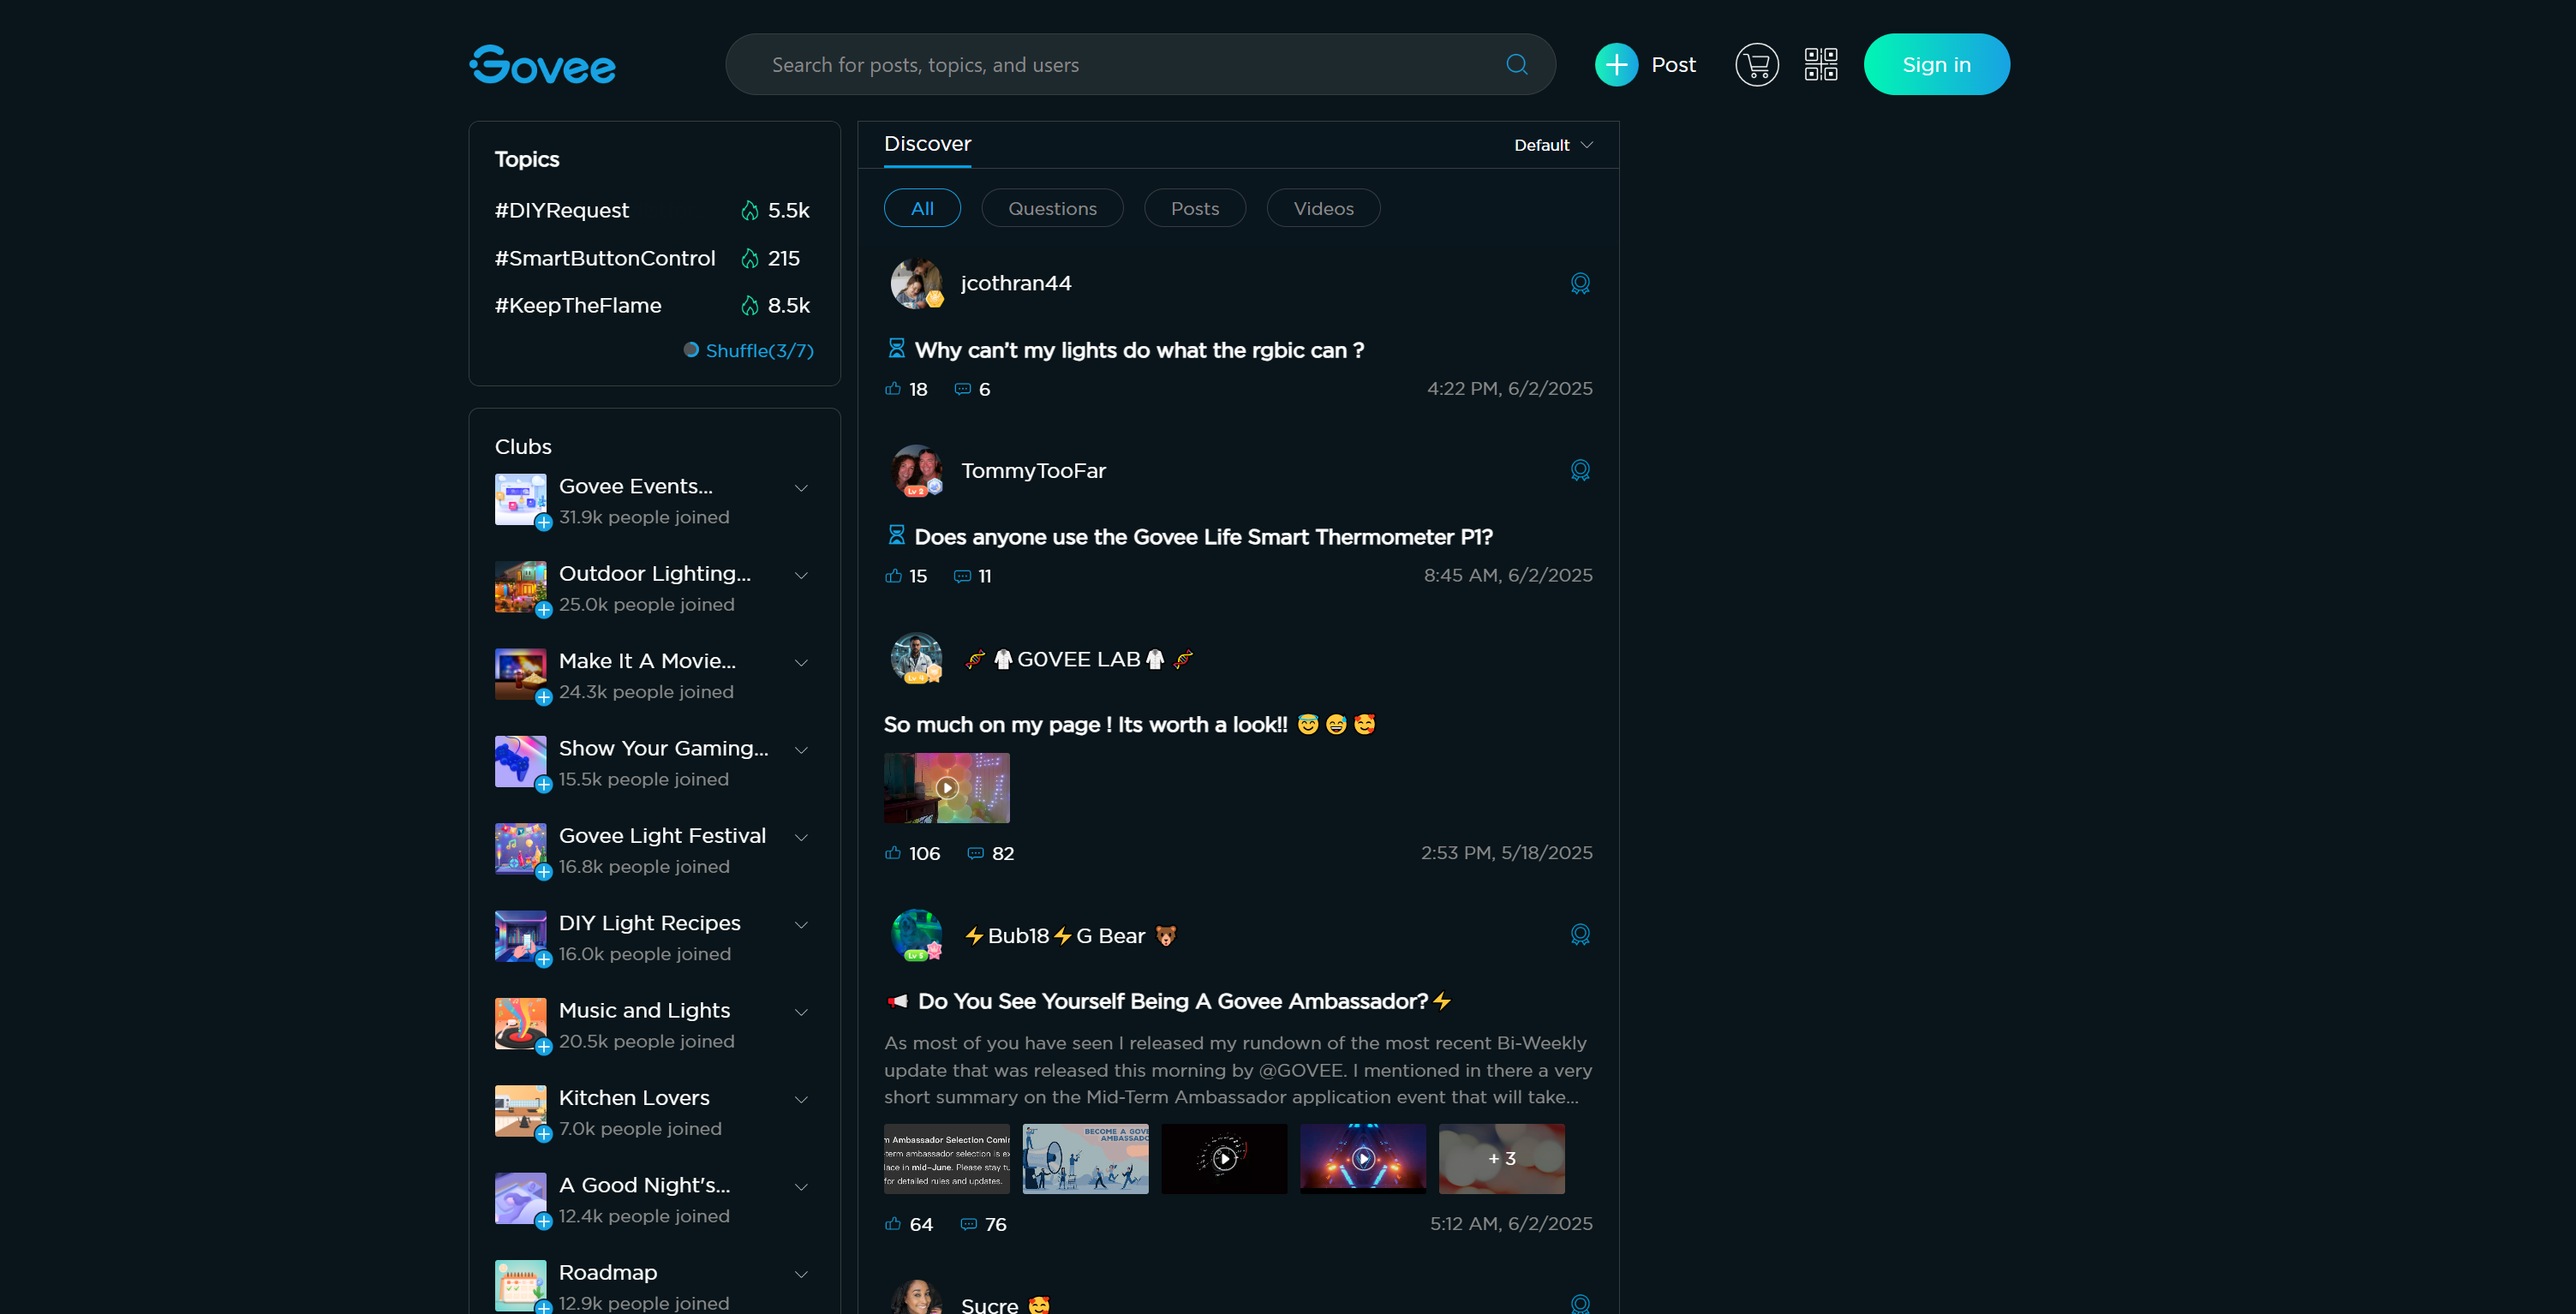Select the Posts filter tab
Screen dimensions: 2576x1314
click(1195, 208)
